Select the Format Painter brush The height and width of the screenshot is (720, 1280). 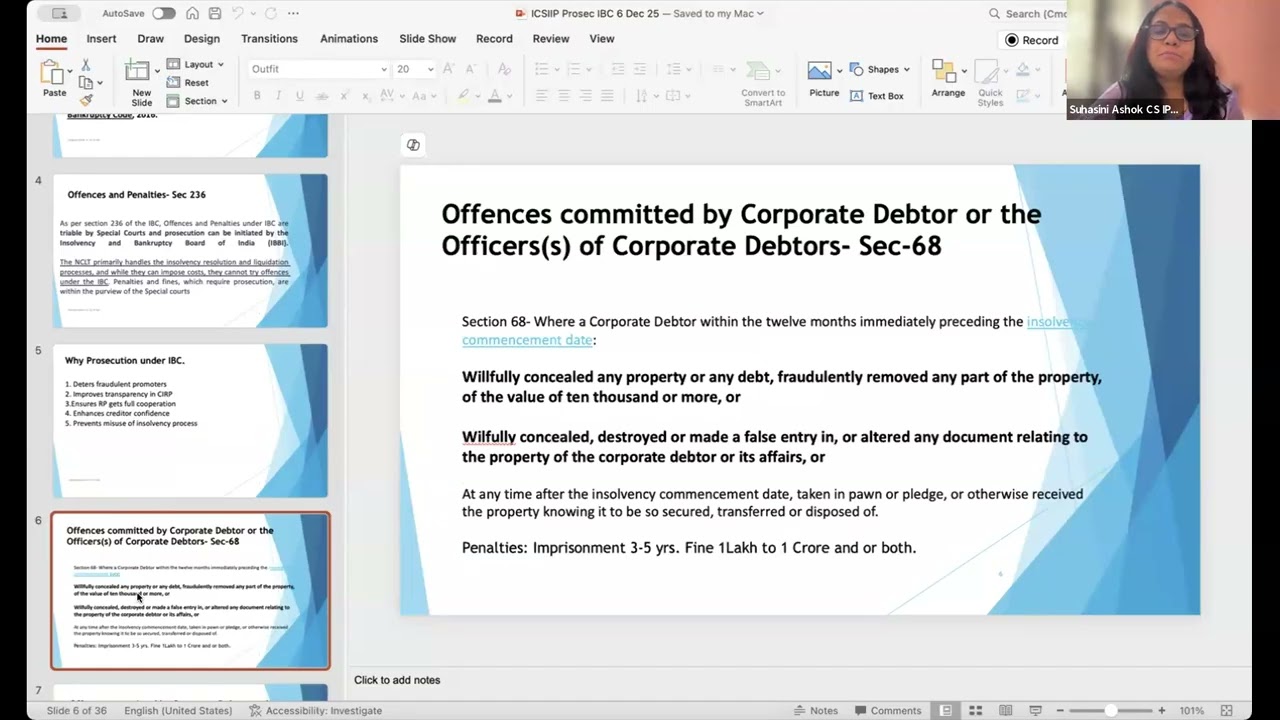point(86,100)
